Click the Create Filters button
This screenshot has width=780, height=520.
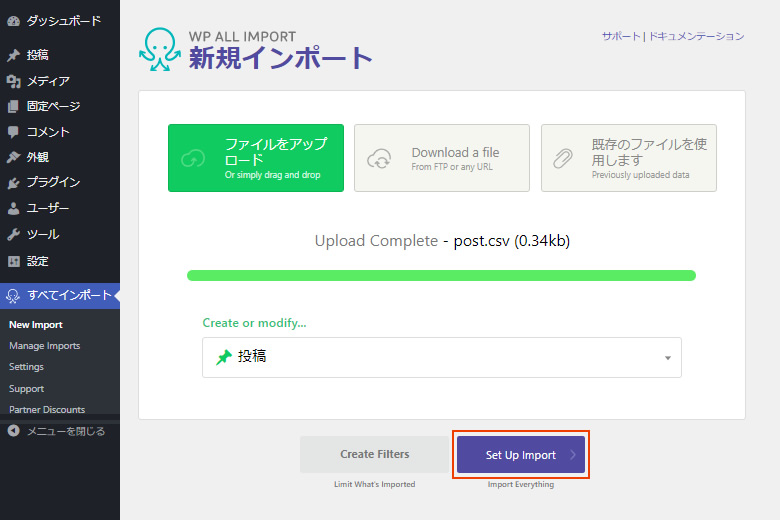pyautogui.click(x=375, y=454)
